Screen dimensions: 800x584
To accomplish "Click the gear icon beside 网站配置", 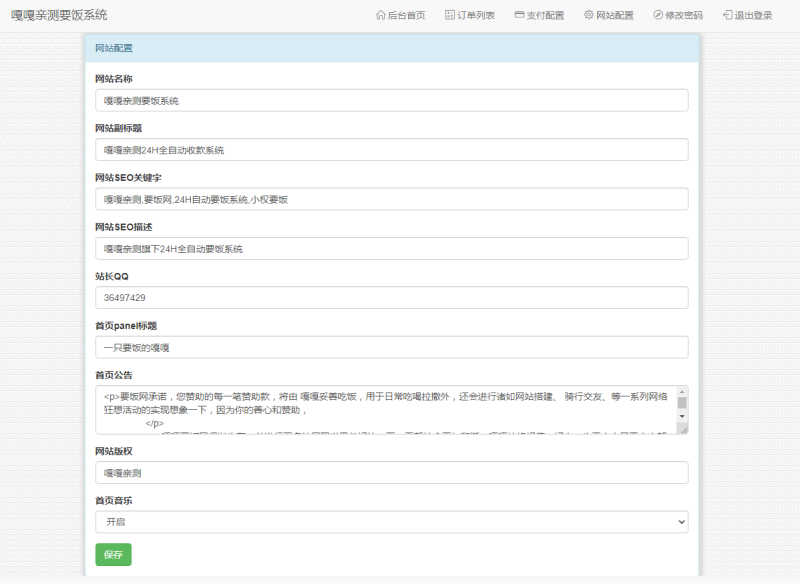I will click(589, 15).
